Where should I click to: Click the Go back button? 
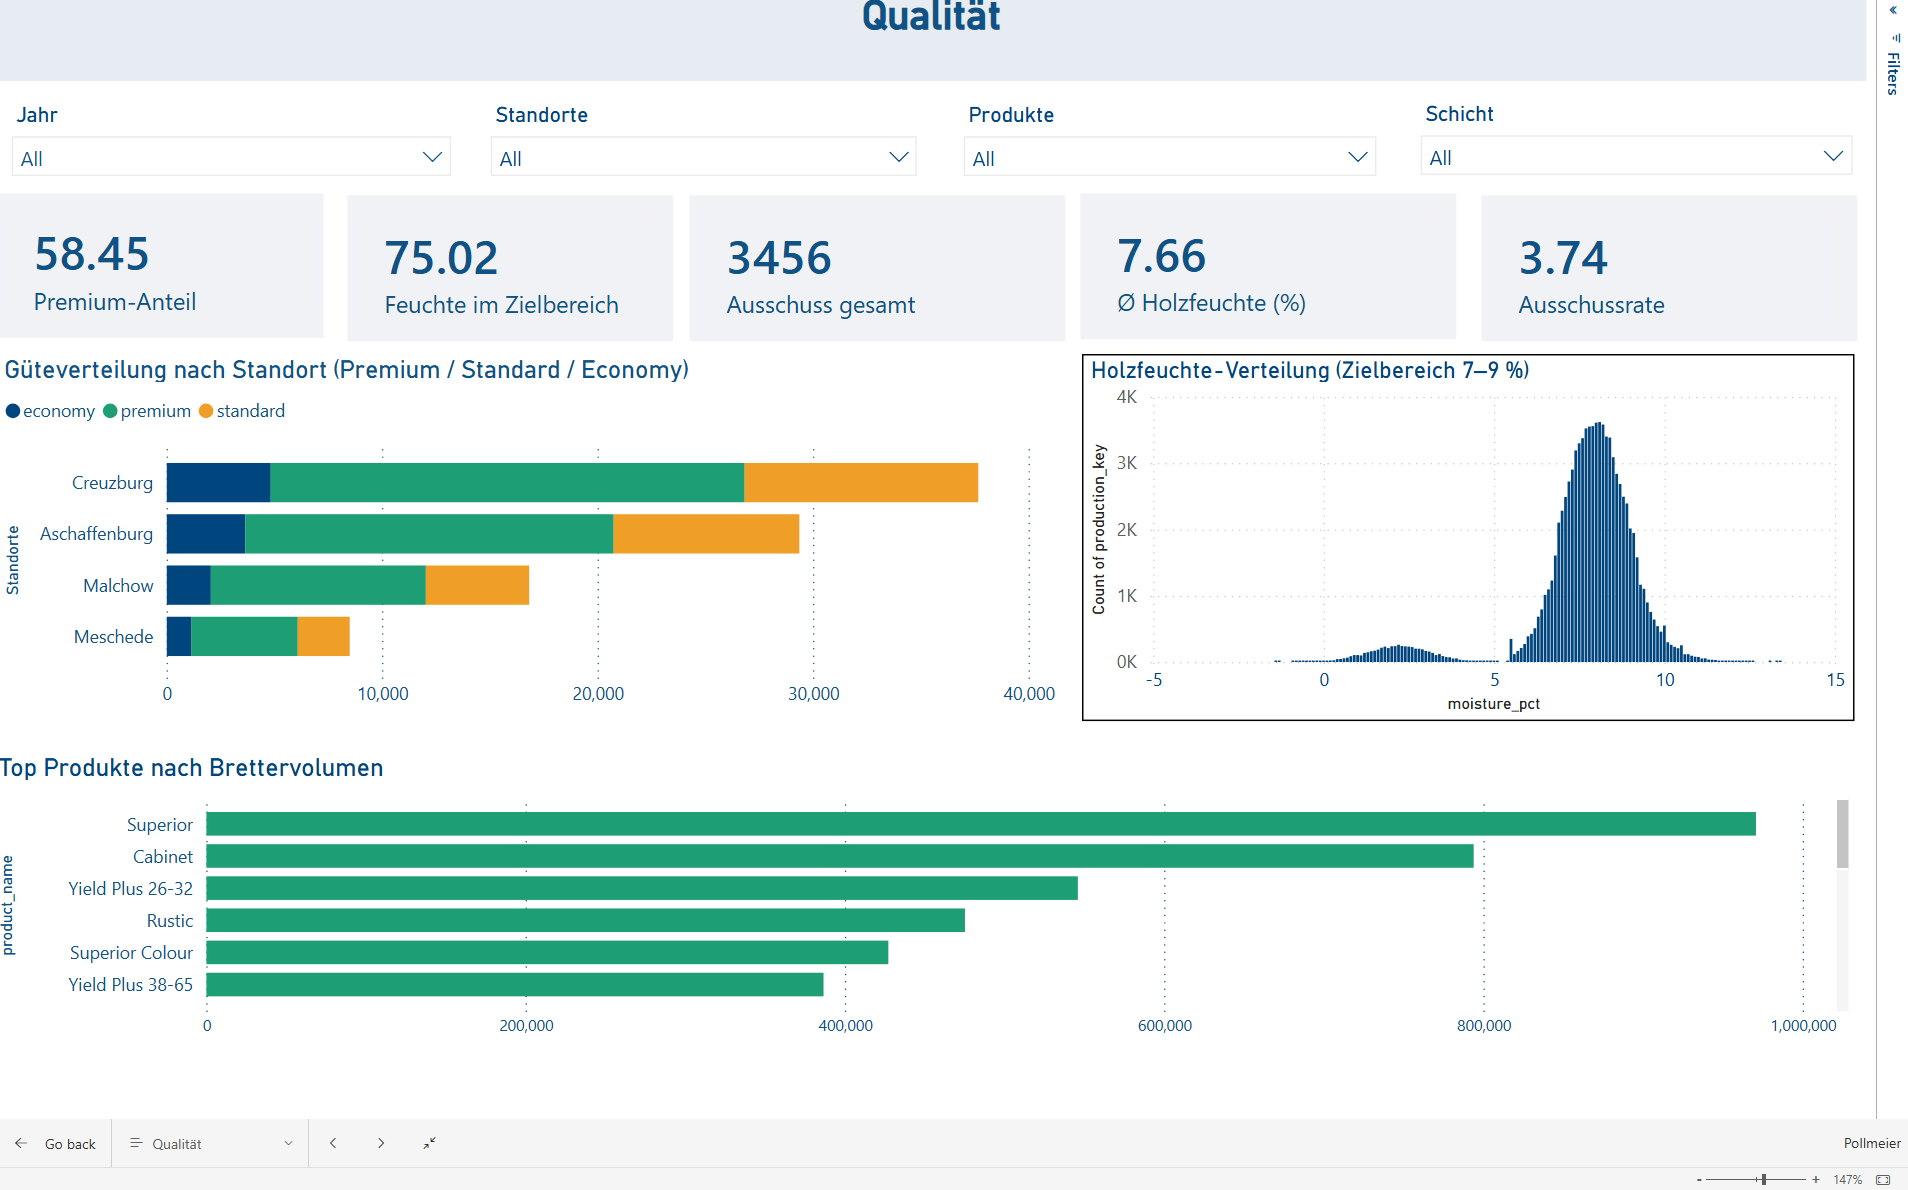[x=56, y=1143]
